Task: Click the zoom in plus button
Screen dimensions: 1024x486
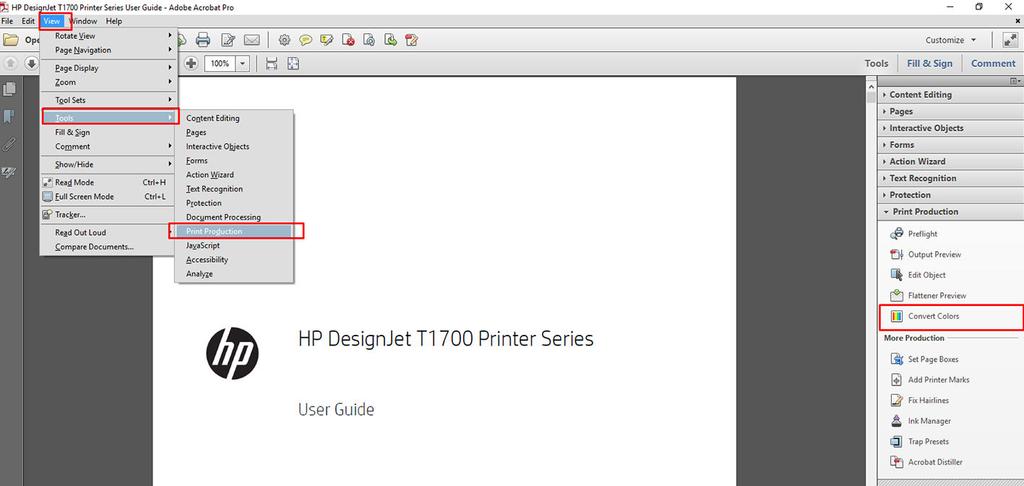Action: coord(191,63)
